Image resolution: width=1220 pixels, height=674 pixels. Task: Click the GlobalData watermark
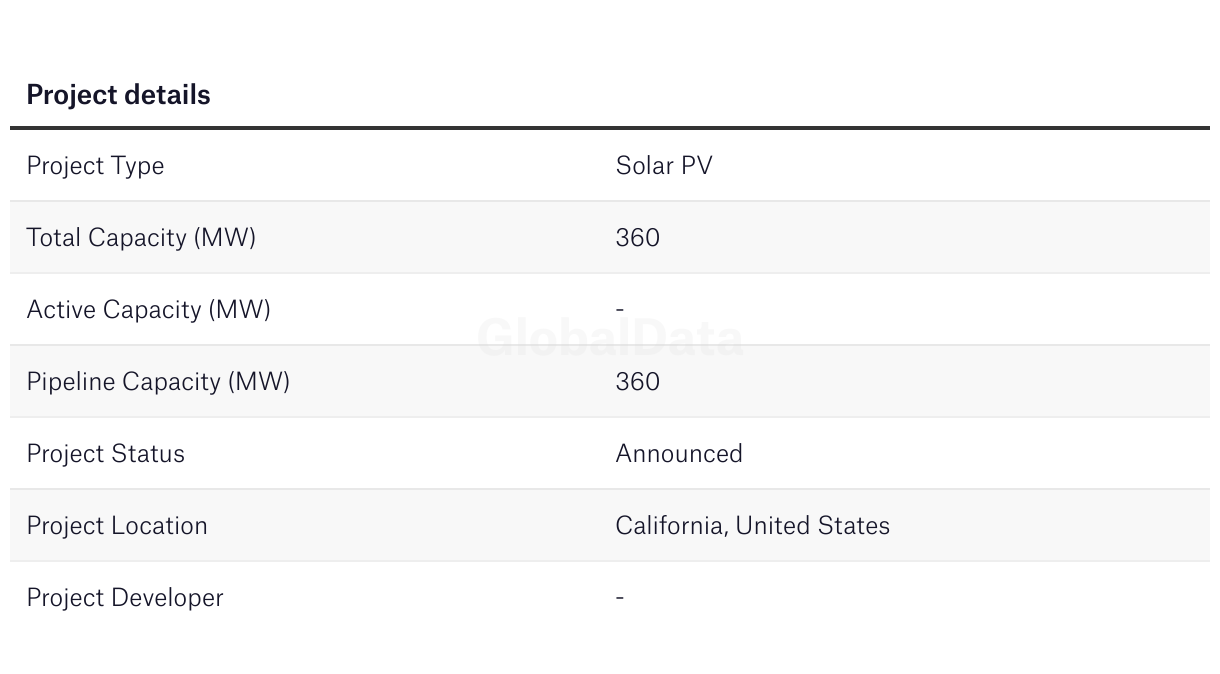click(x=610, y=338)
